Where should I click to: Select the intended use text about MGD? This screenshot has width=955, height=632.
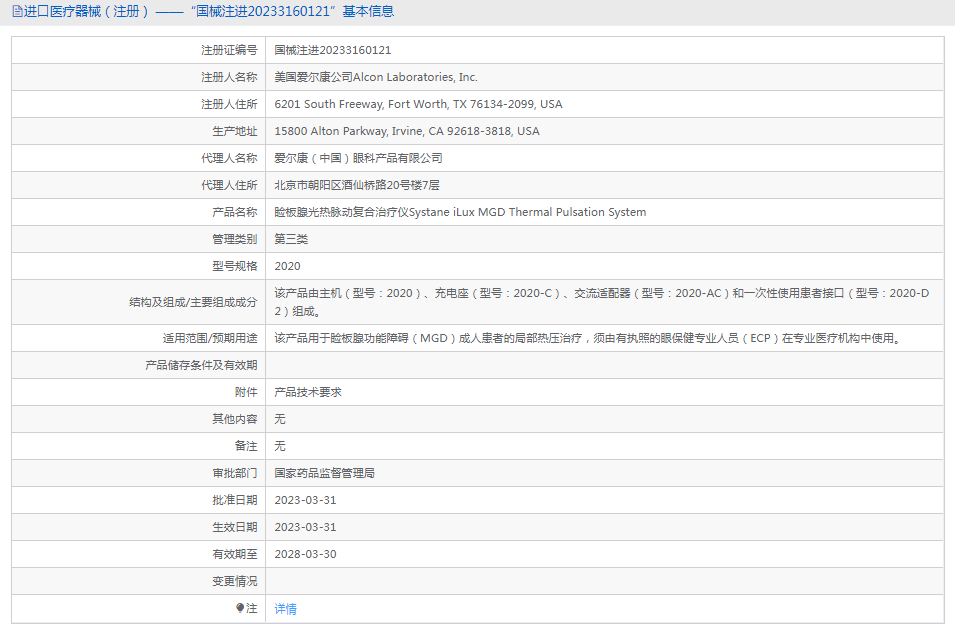click(x=588, y=338)
